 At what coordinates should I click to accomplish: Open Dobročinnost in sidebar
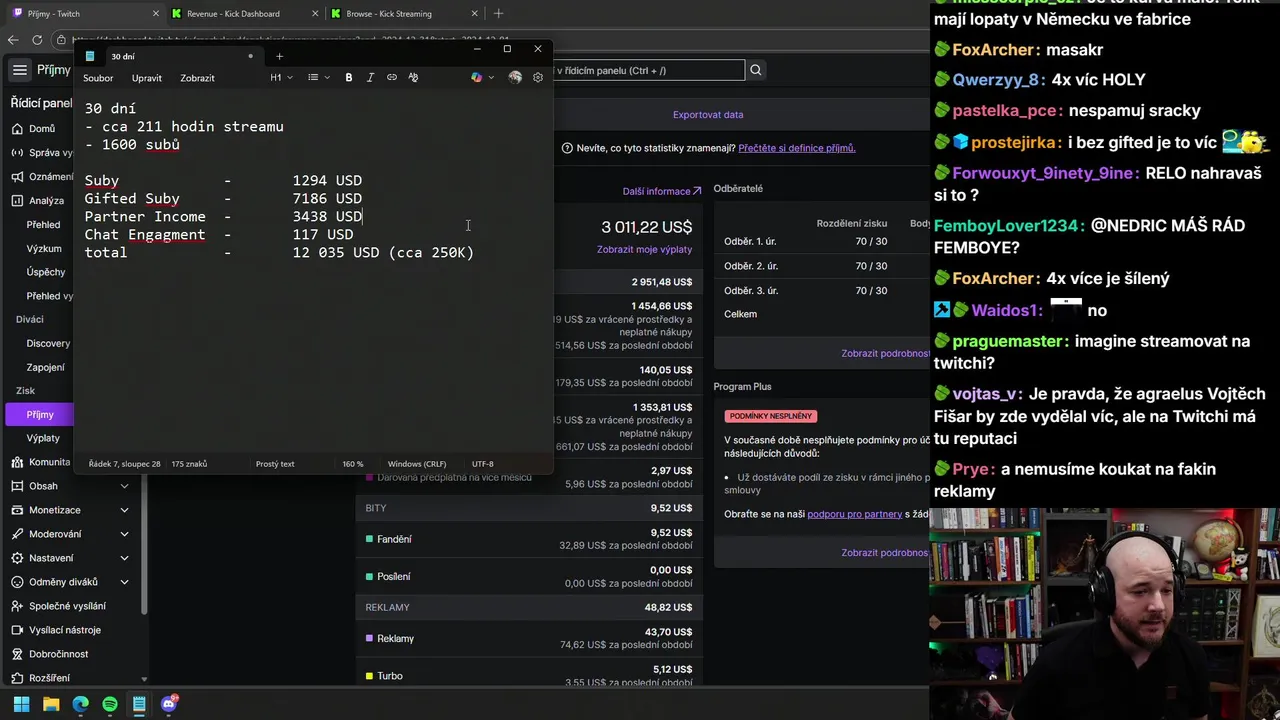[58, 654]
